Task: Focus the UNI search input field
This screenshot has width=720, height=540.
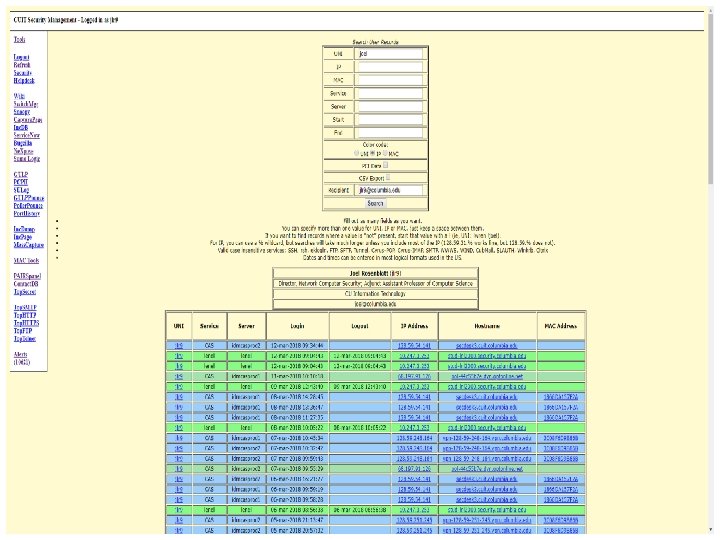Action: pos(390,54)
